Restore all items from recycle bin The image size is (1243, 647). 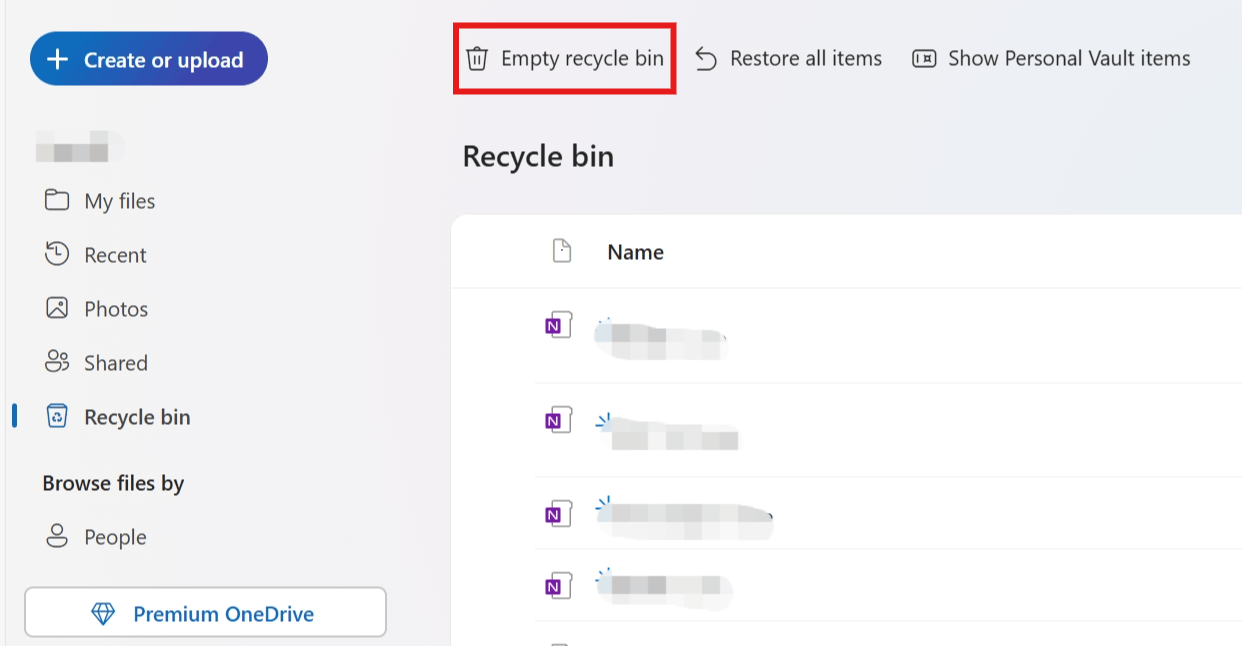[x=789, y=59]
